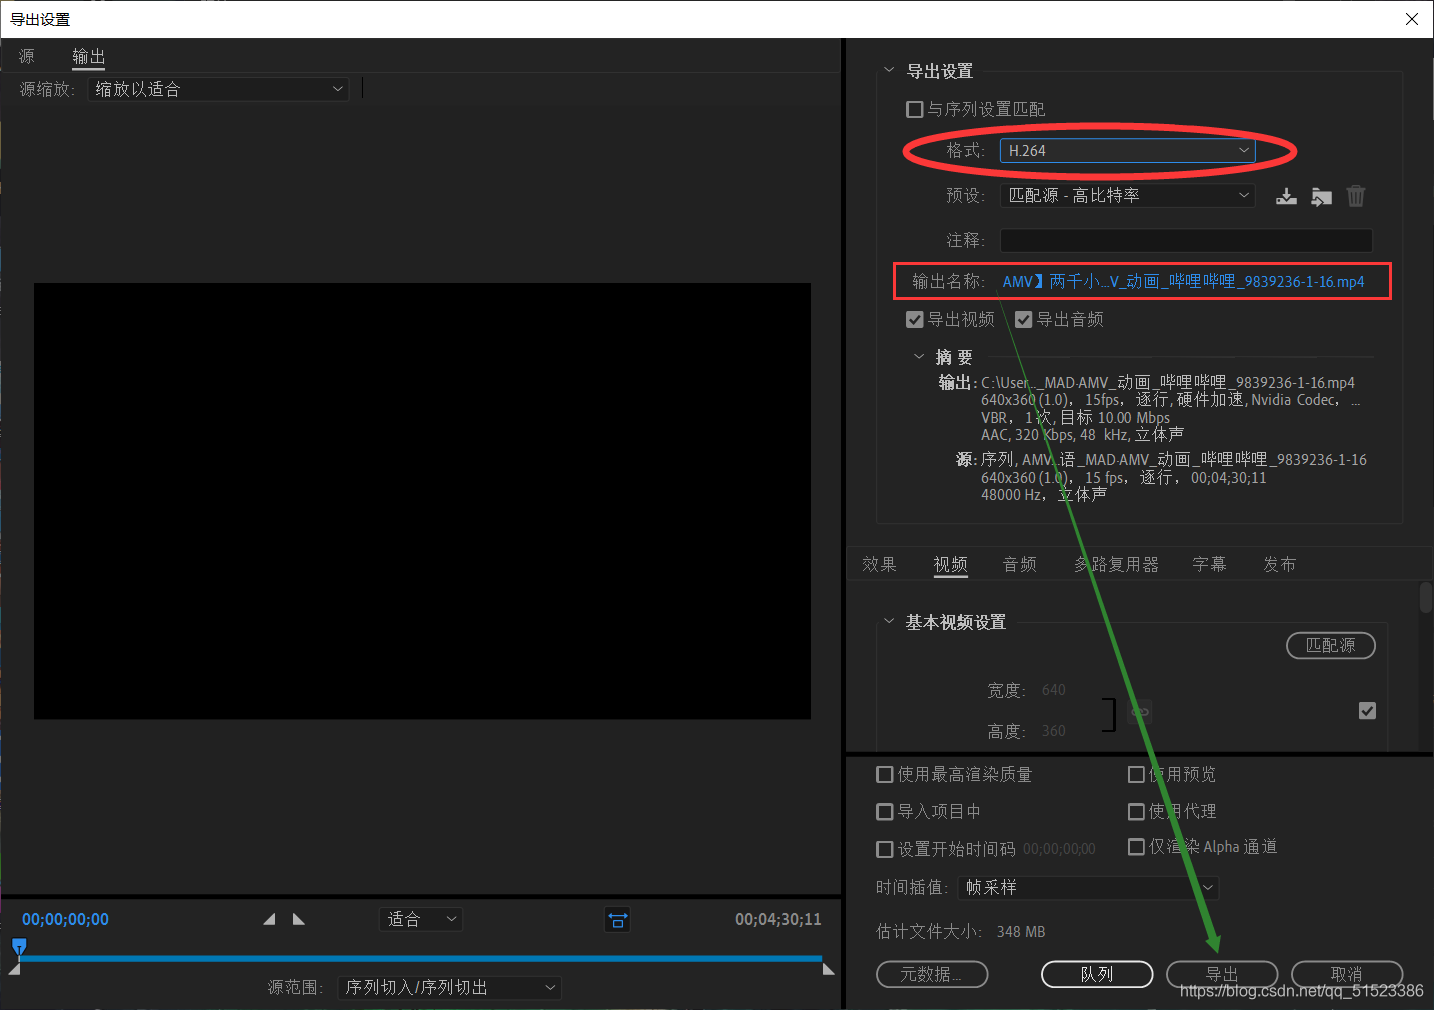The width and height of the screenshot is (1434, 1010).
Task: Open the 音频 tab
Action: pos(1020,564)
